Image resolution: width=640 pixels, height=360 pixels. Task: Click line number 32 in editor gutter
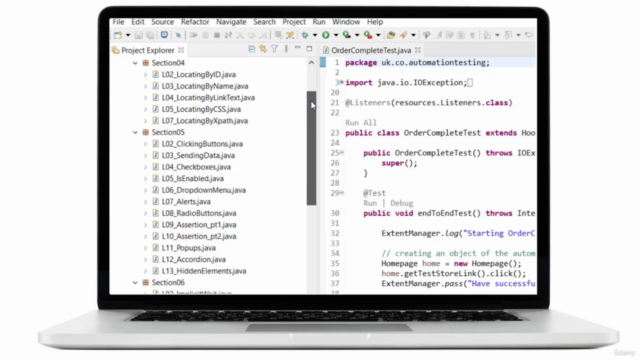pos(335,233)
